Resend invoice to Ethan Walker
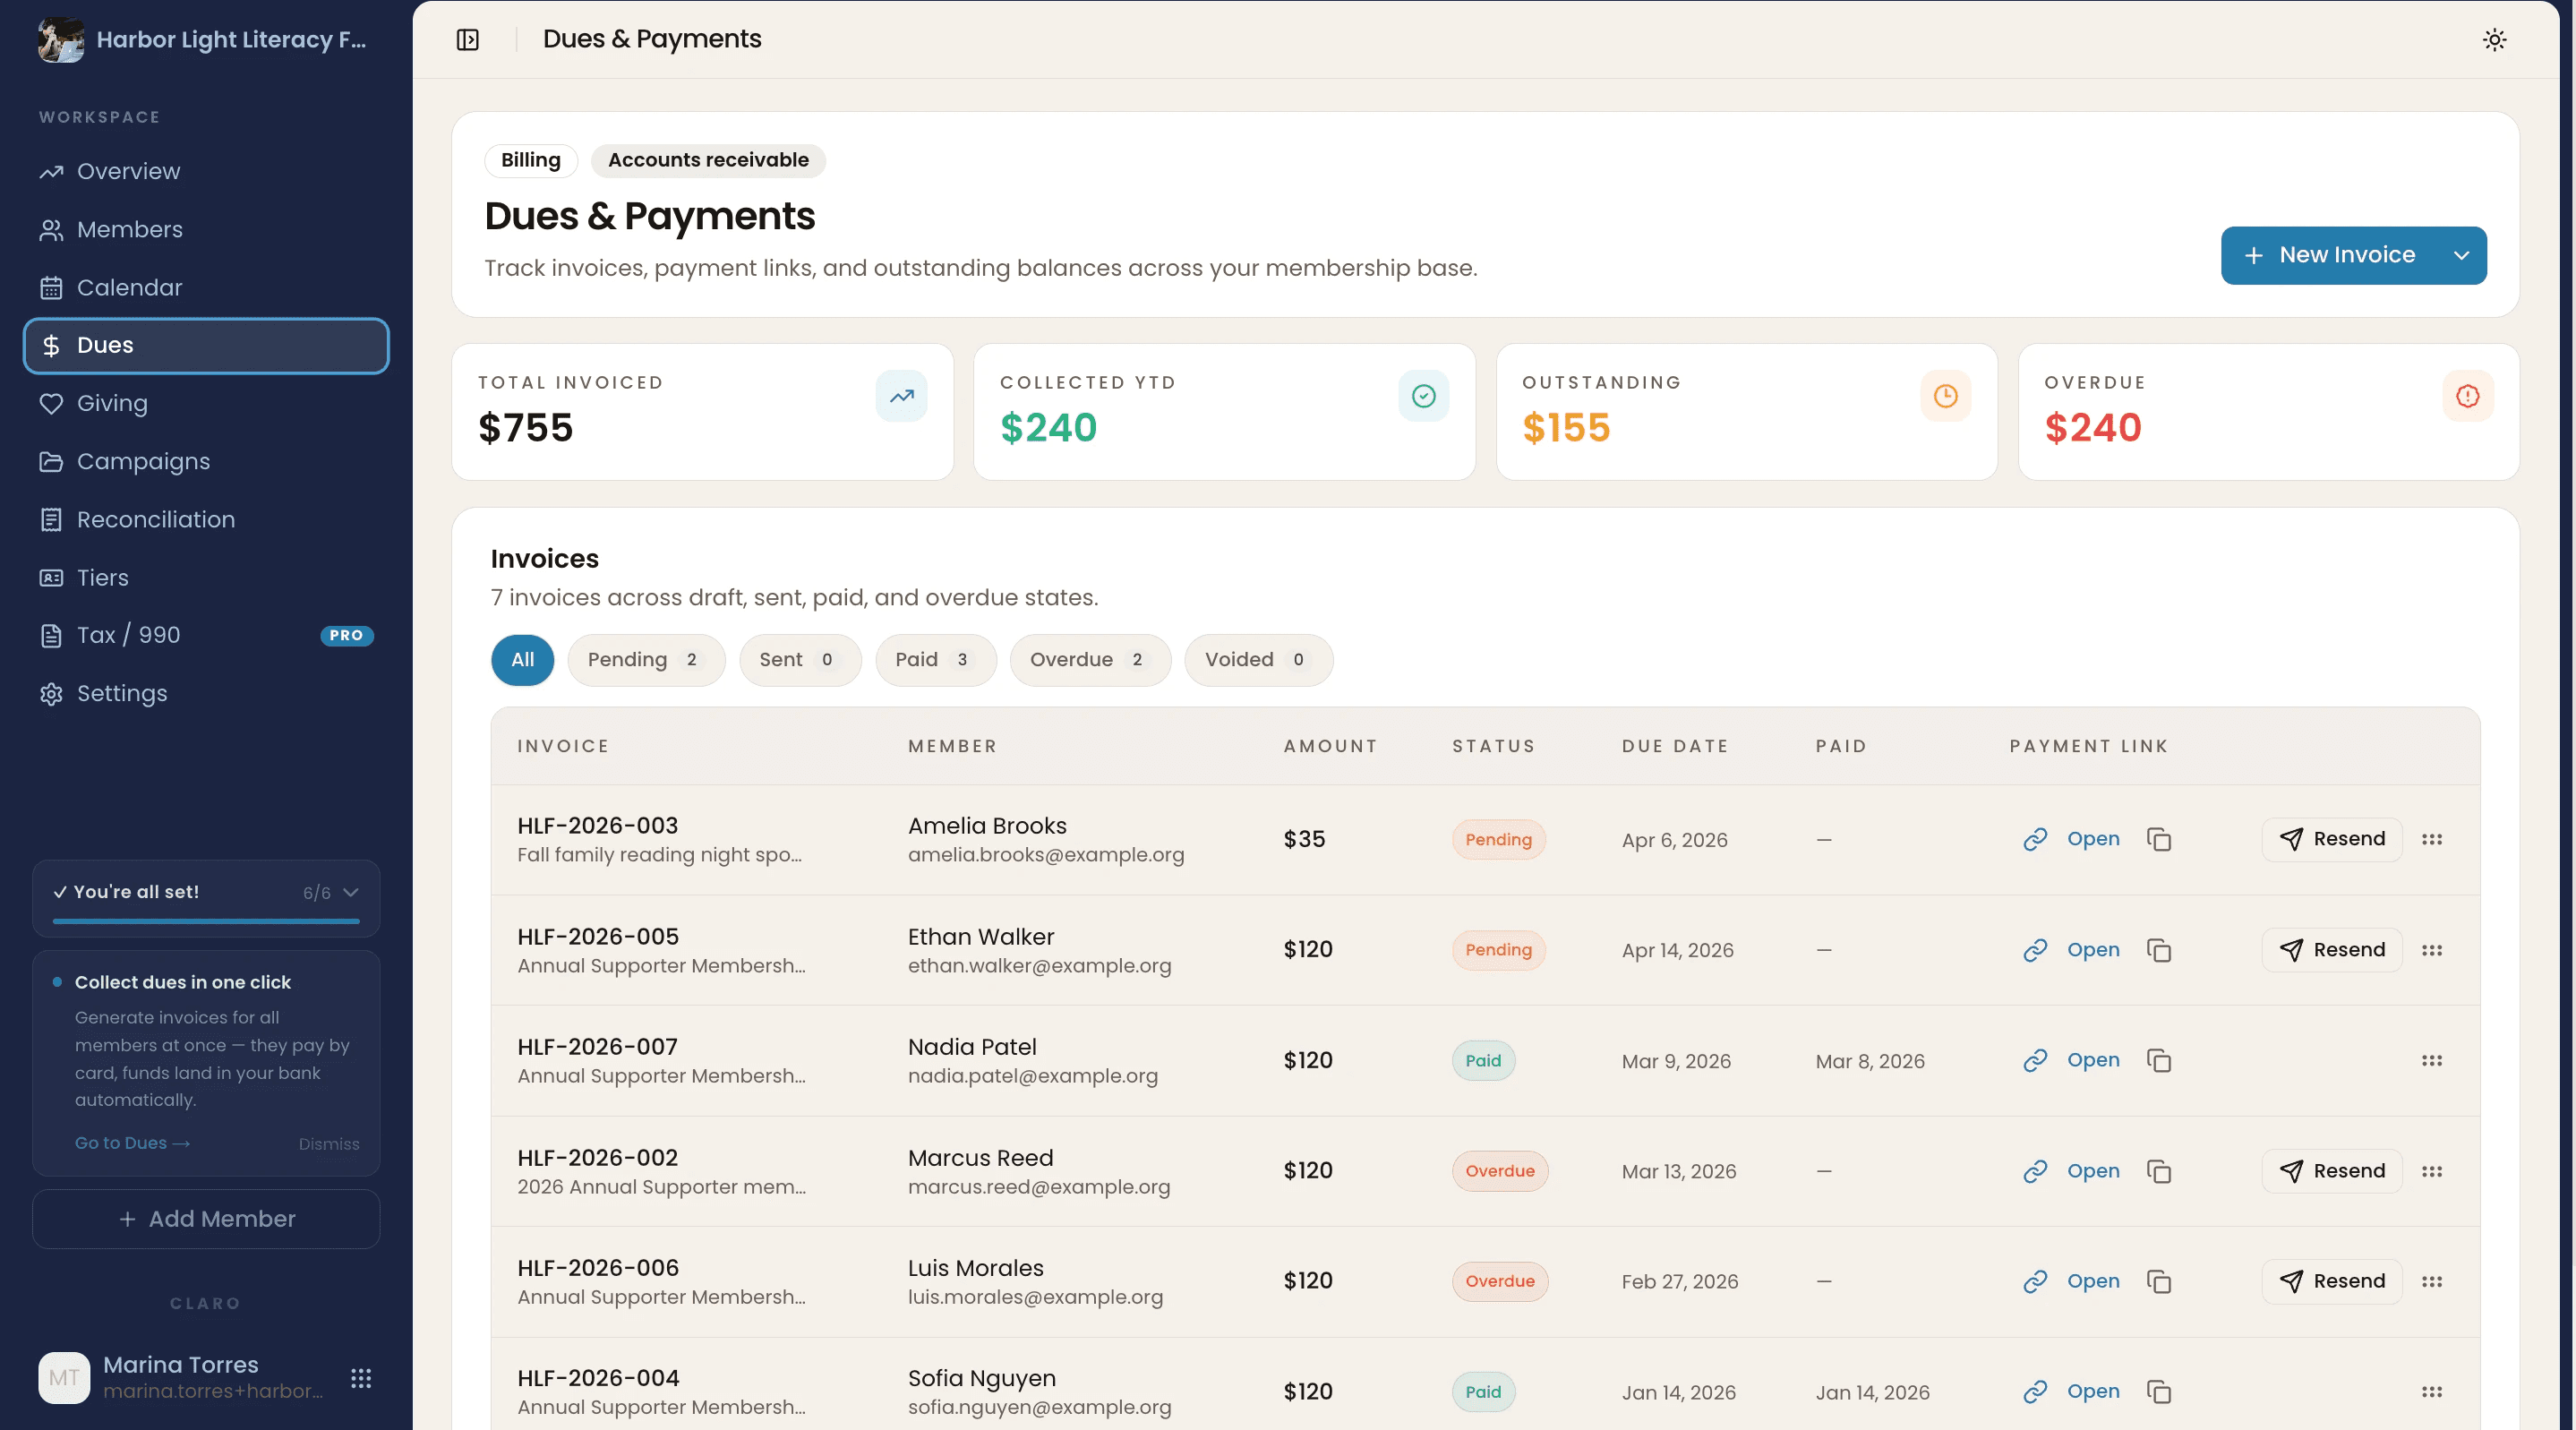 coord(2331,950)
